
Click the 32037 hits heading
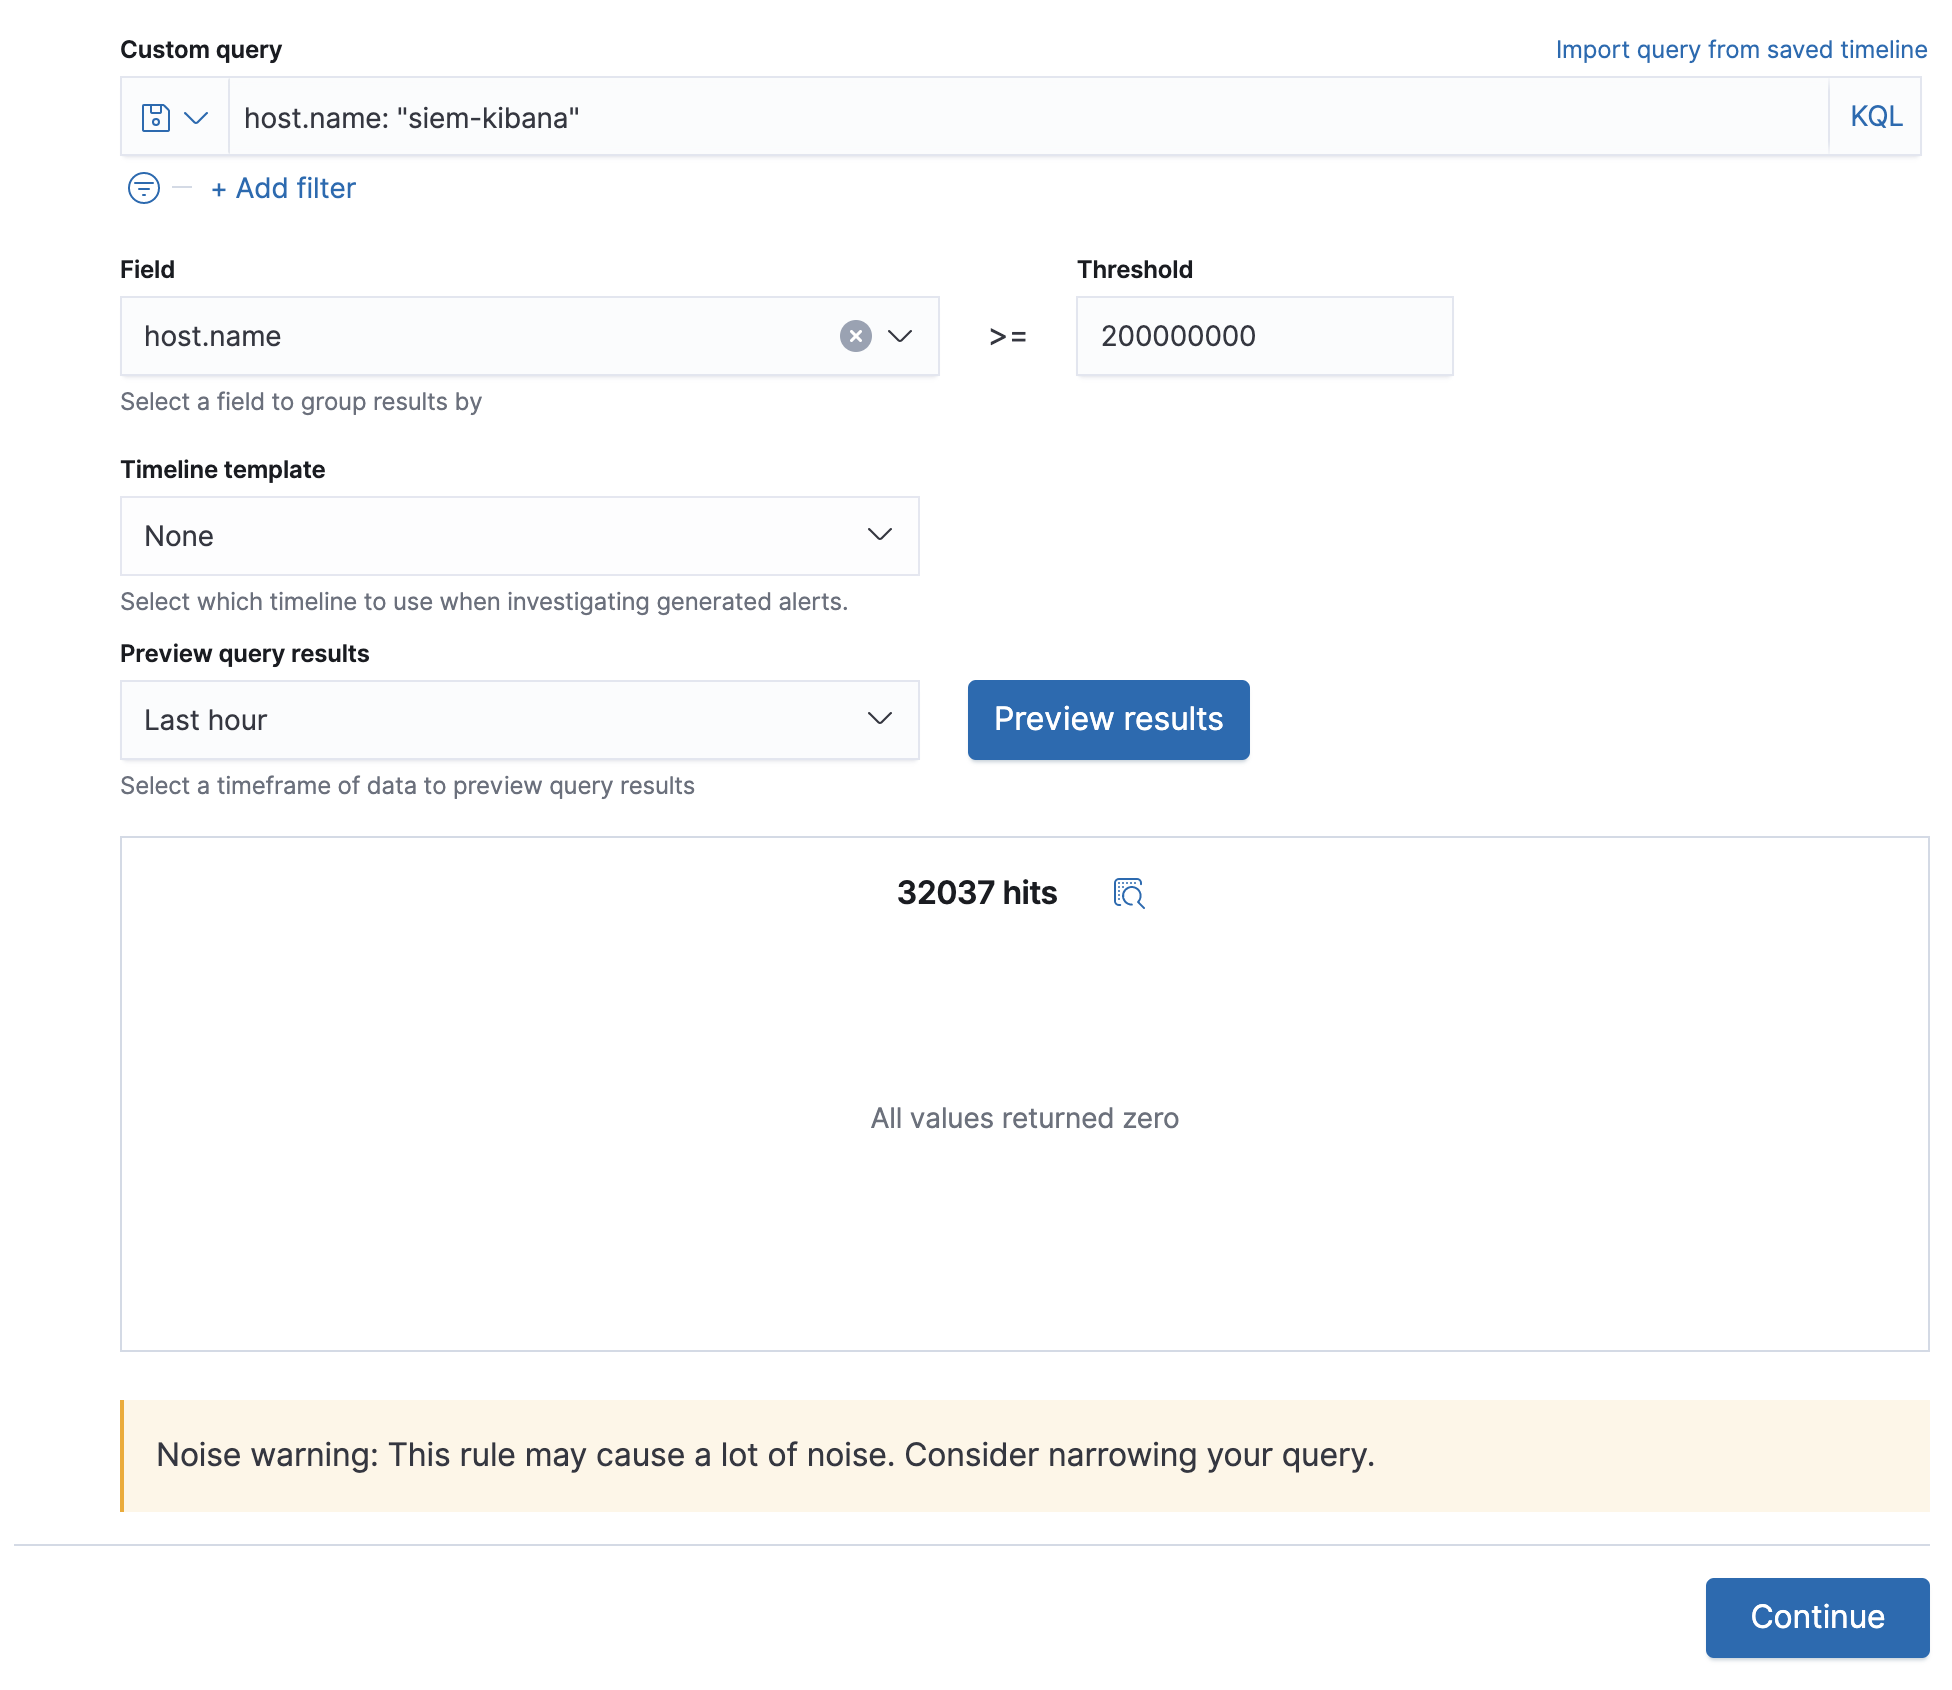976,893
